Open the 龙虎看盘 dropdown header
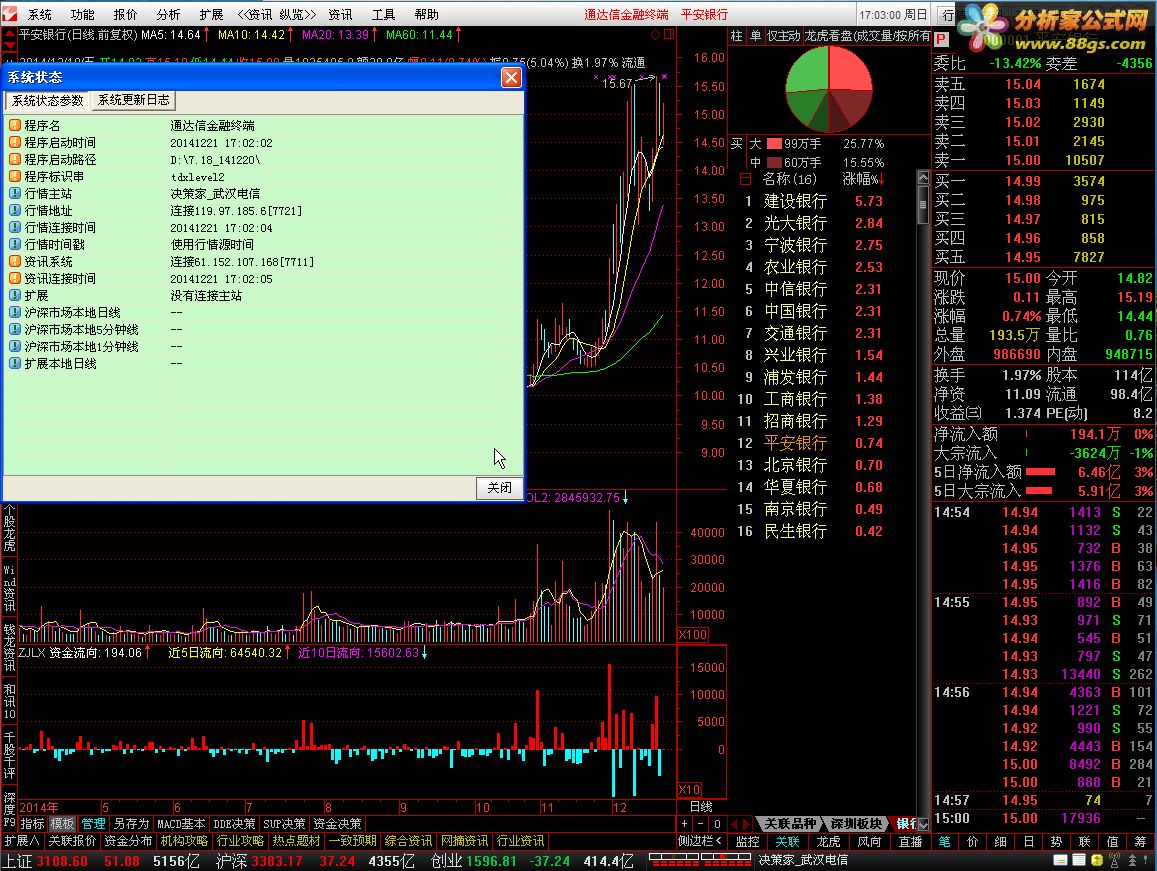Viewport: 1157px width, 871px height. pos(867,35)
